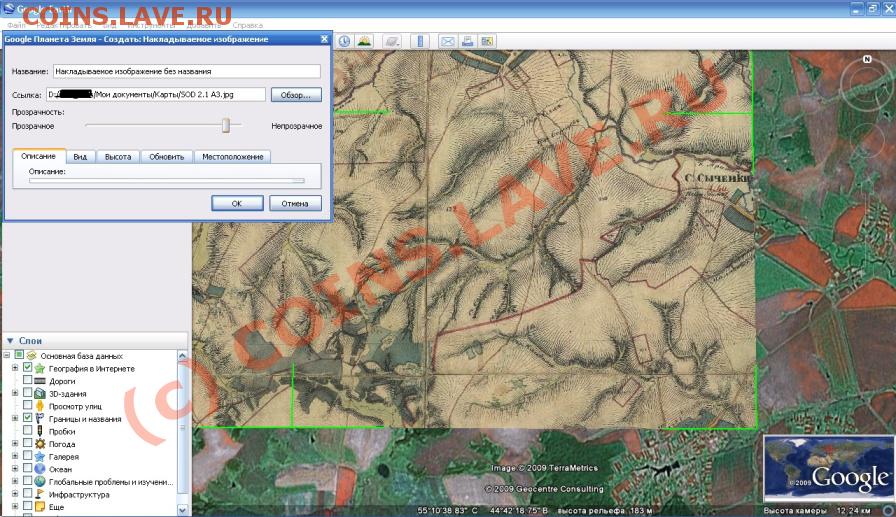Uncheck География в Интернете layer
This screenshot has width=896, height=517.
pyautogui.click(x=27, y=368)
